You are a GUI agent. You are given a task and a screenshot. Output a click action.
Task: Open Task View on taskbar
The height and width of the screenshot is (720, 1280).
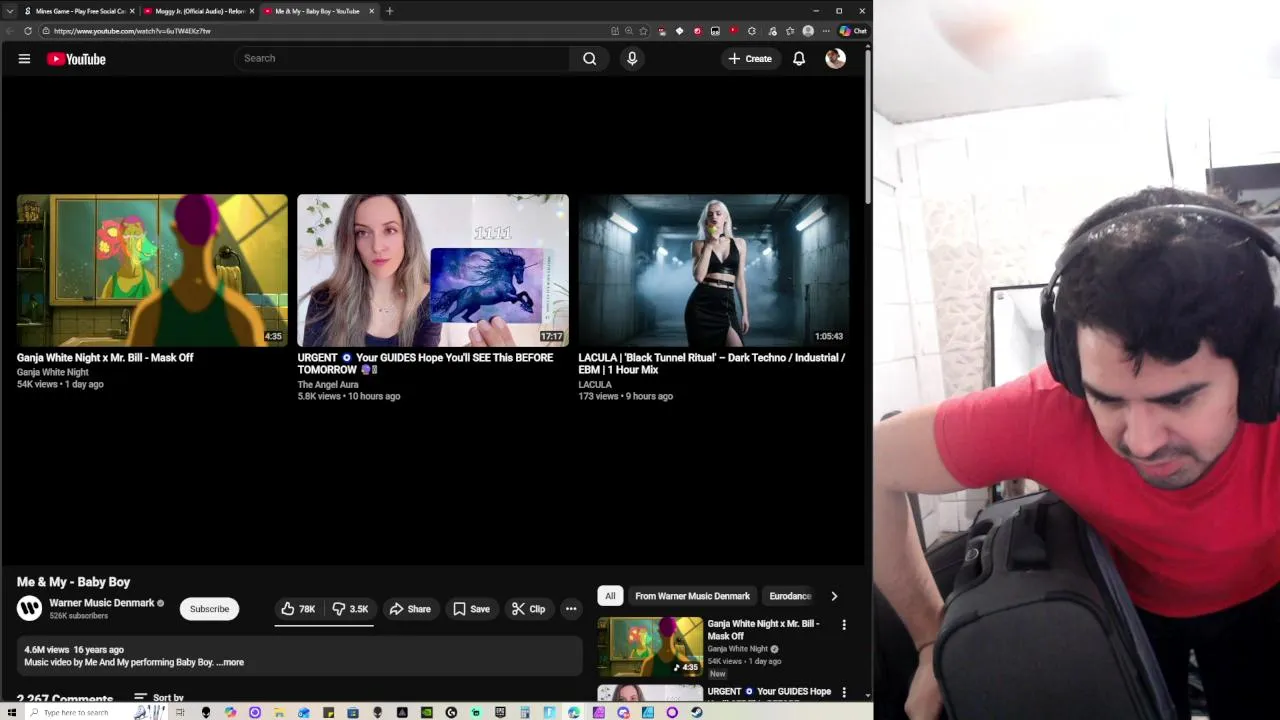180,712
